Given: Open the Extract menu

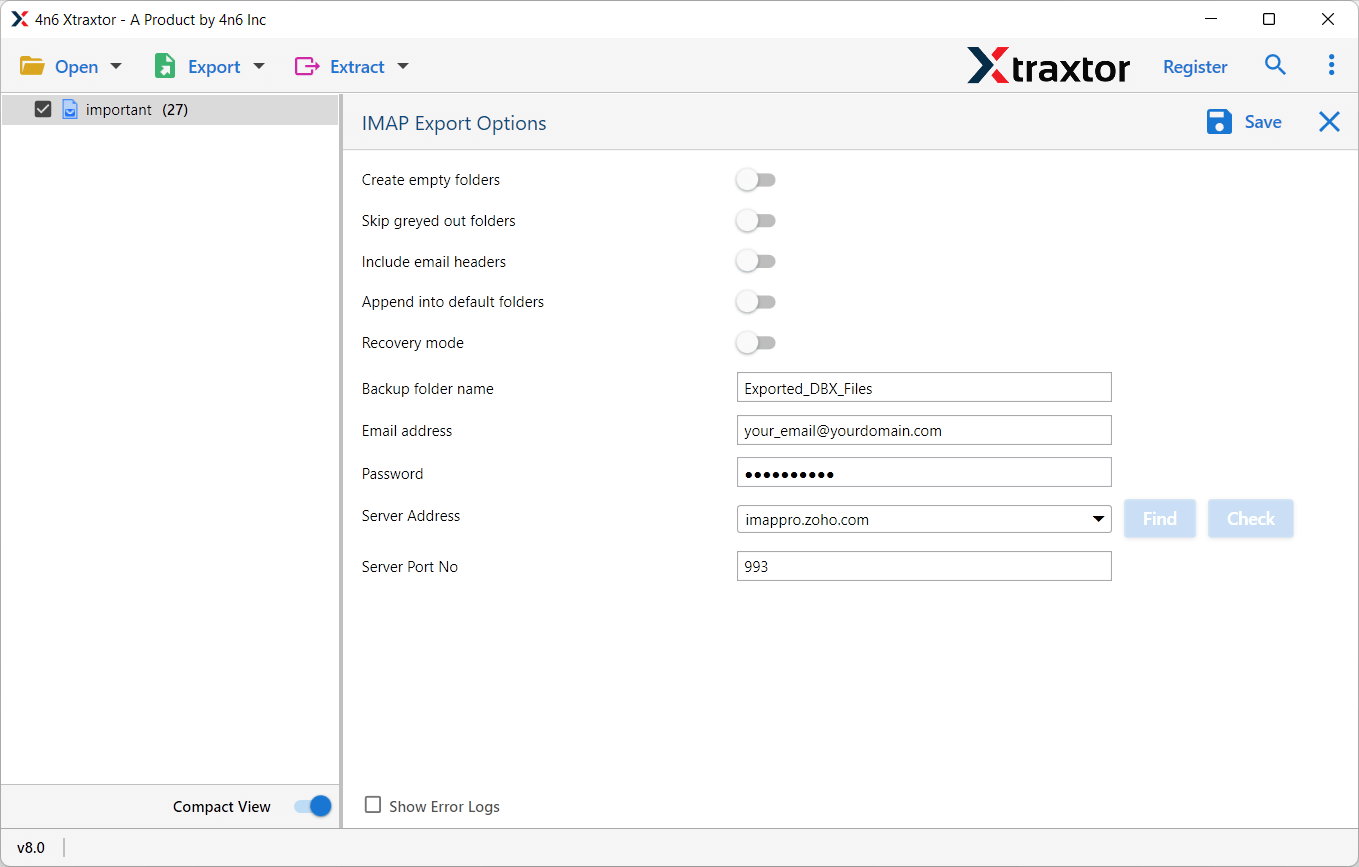Looking at the screenshot, I should (x=352, y=66).
